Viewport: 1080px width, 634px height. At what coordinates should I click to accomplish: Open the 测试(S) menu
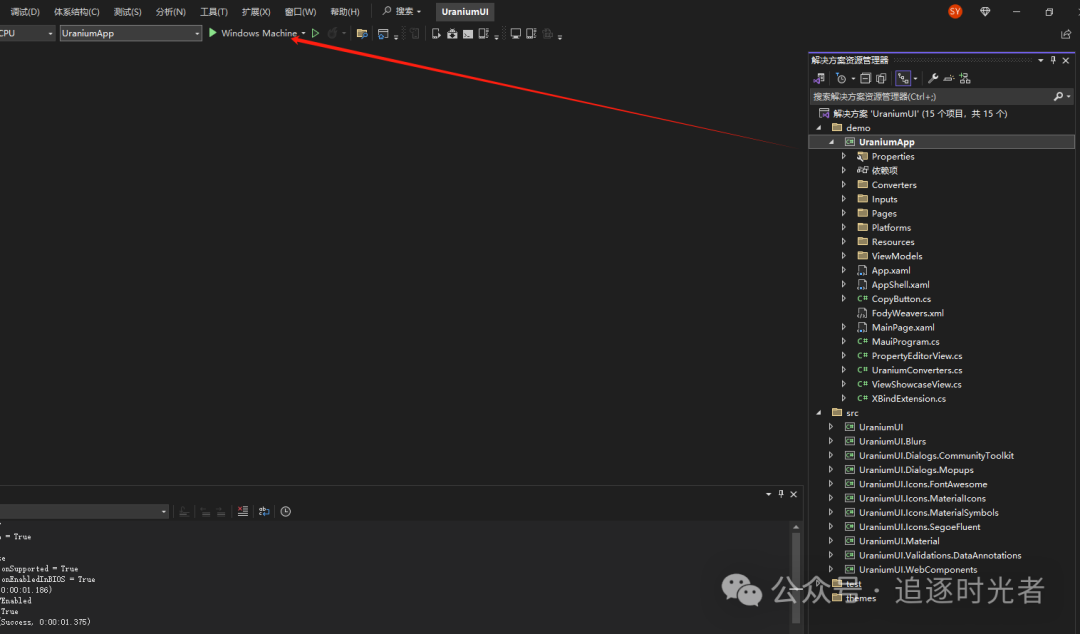coord(127,12)
